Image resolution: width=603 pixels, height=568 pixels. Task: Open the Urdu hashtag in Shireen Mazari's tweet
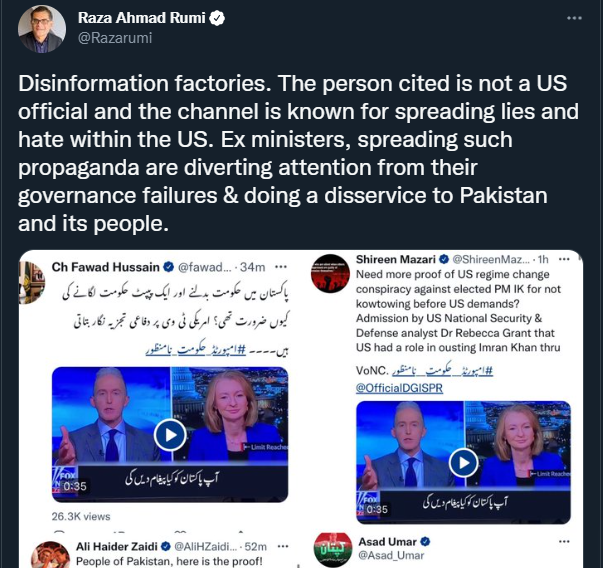pos(442,370)
